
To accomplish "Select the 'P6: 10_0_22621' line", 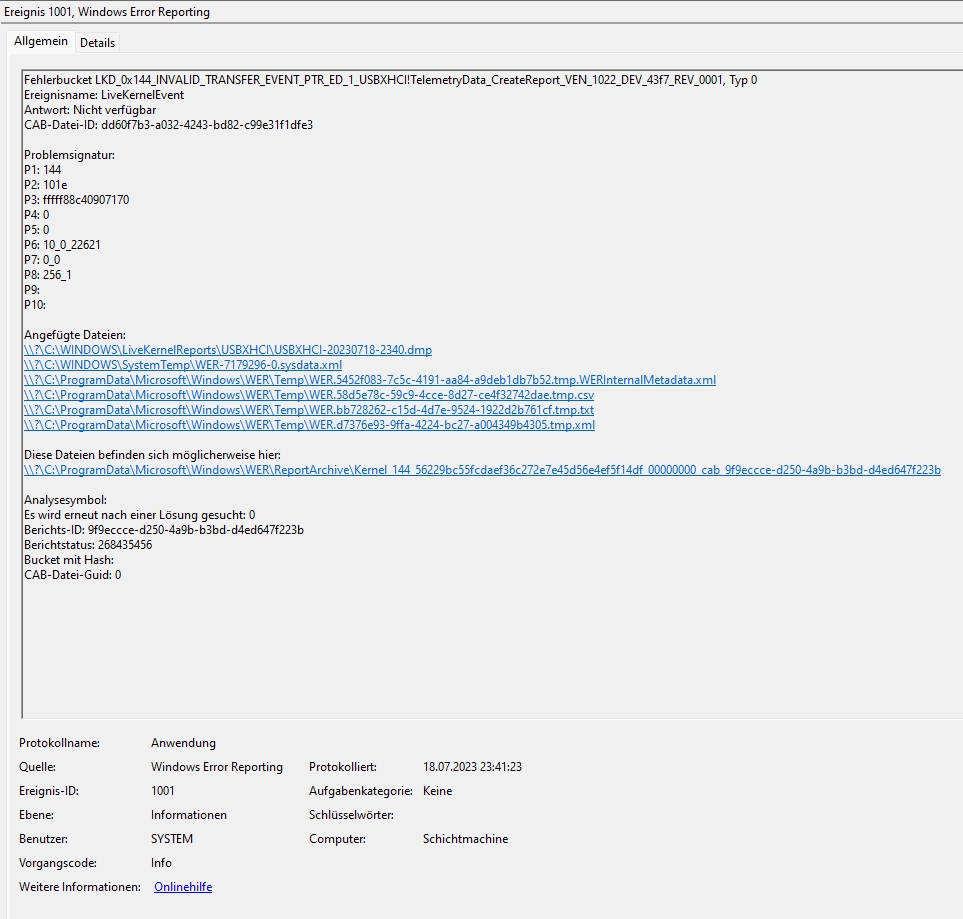I will point(62,244).
